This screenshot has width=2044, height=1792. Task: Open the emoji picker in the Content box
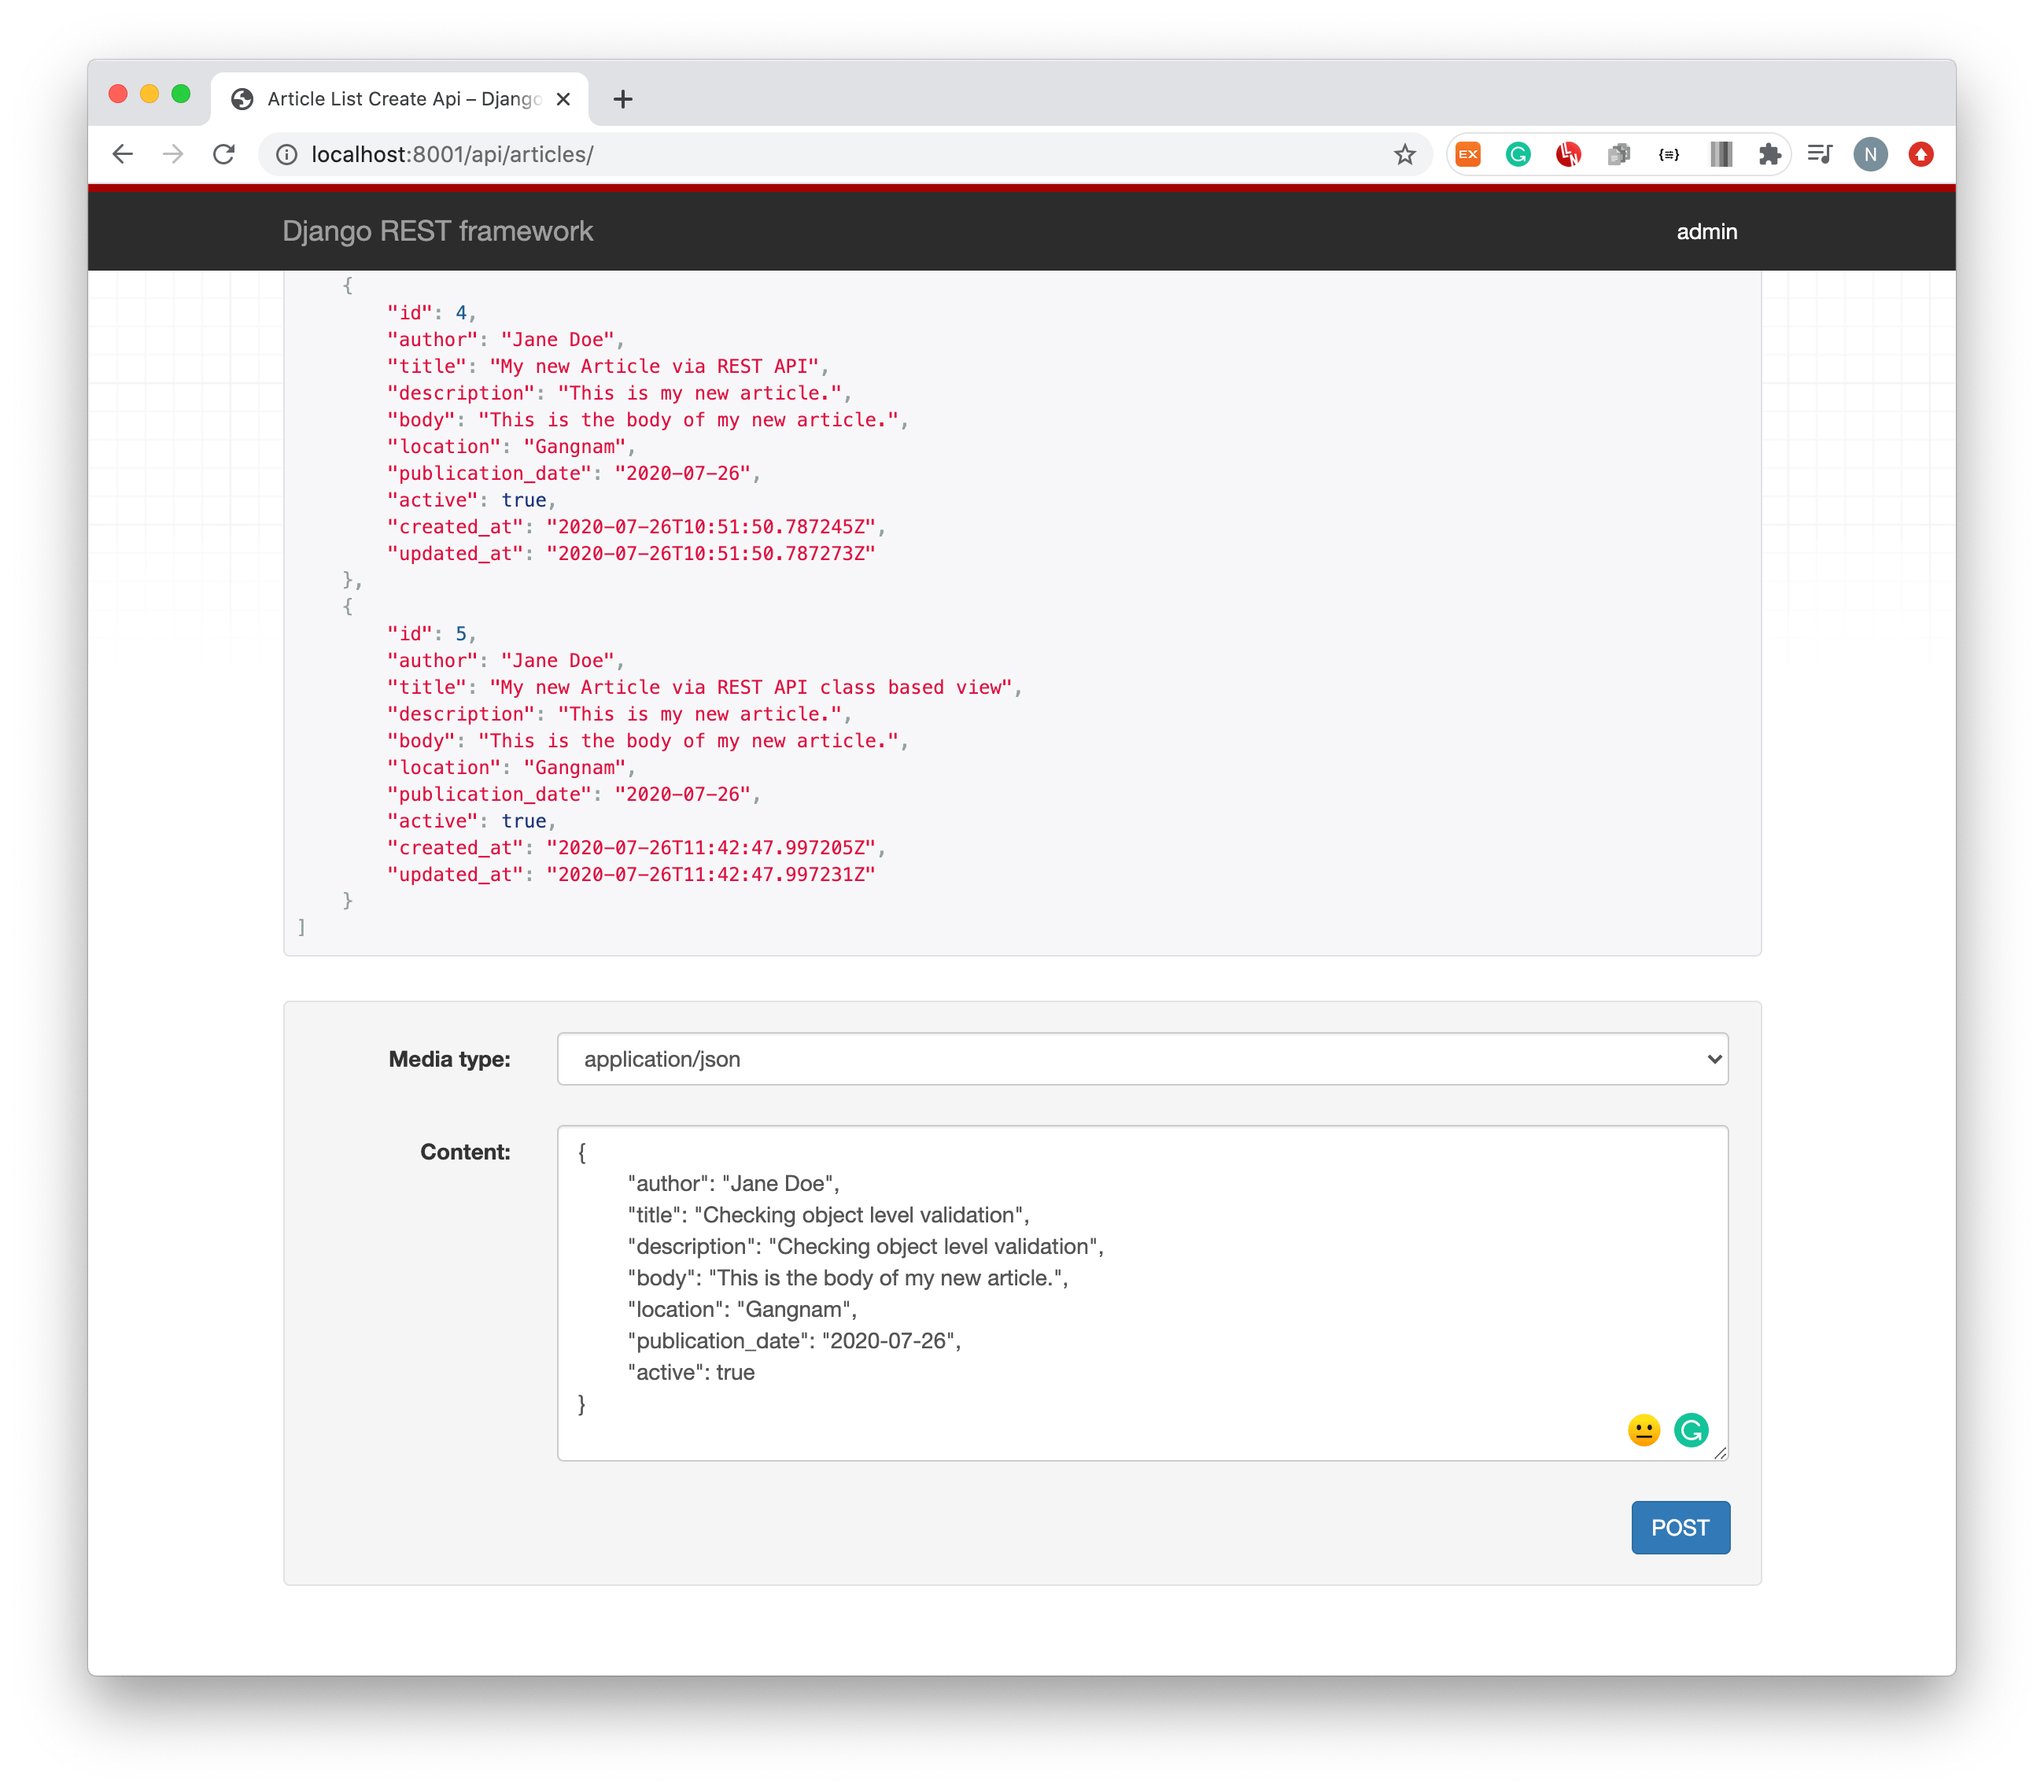pyautogui.click(x=1644, y=1430)
